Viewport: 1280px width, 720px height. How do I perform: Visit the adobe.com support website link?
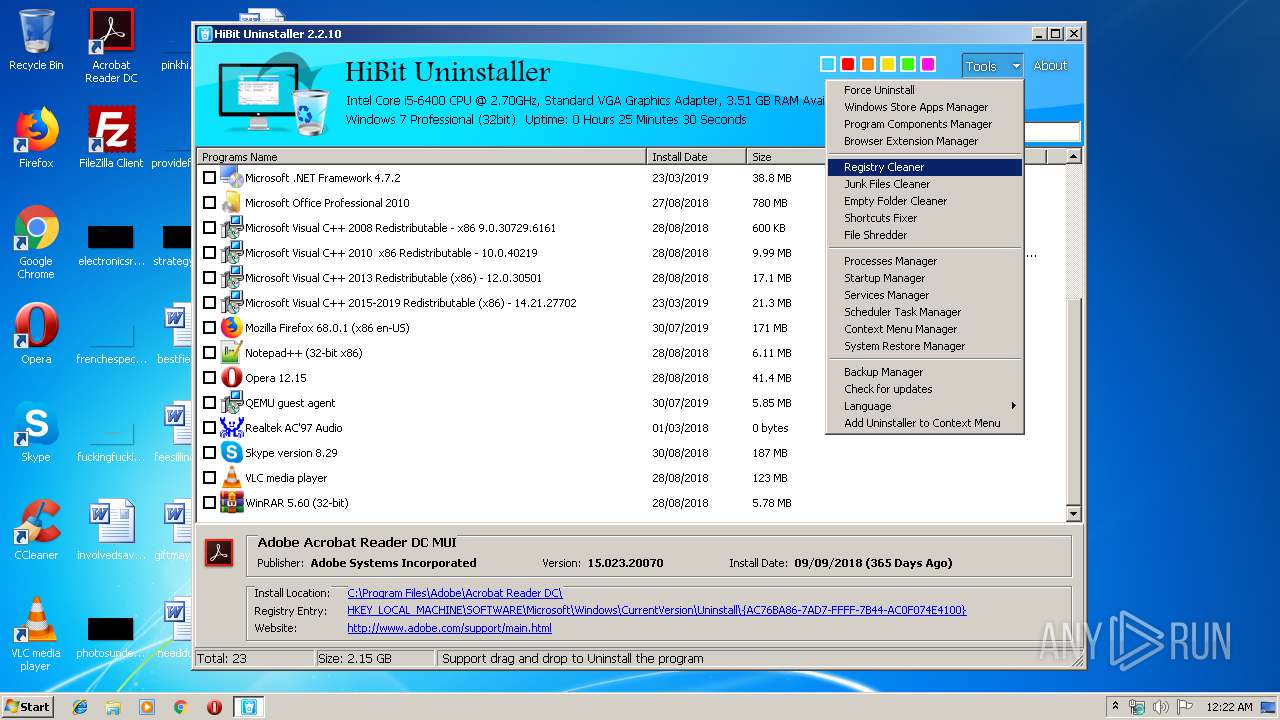449,628
